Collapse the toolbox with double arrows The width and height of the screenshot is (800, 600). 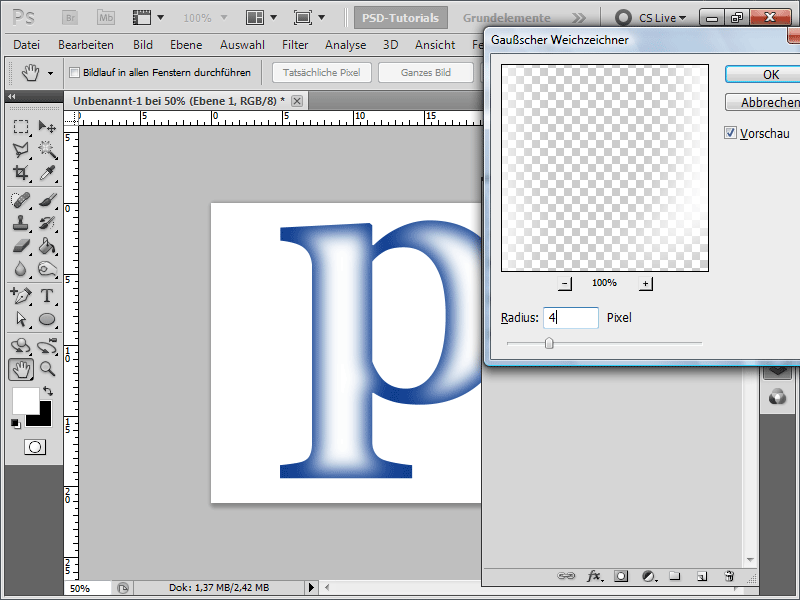(11, 96)
